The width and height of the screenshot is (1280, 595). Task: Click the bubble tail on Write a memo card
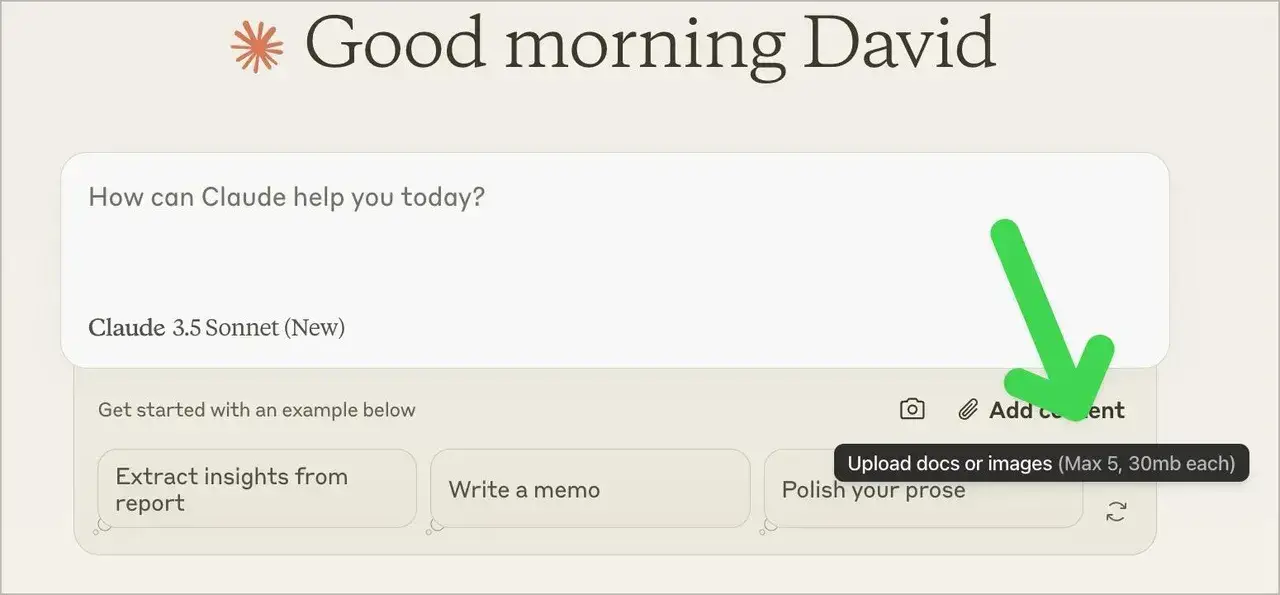point(432,527)
